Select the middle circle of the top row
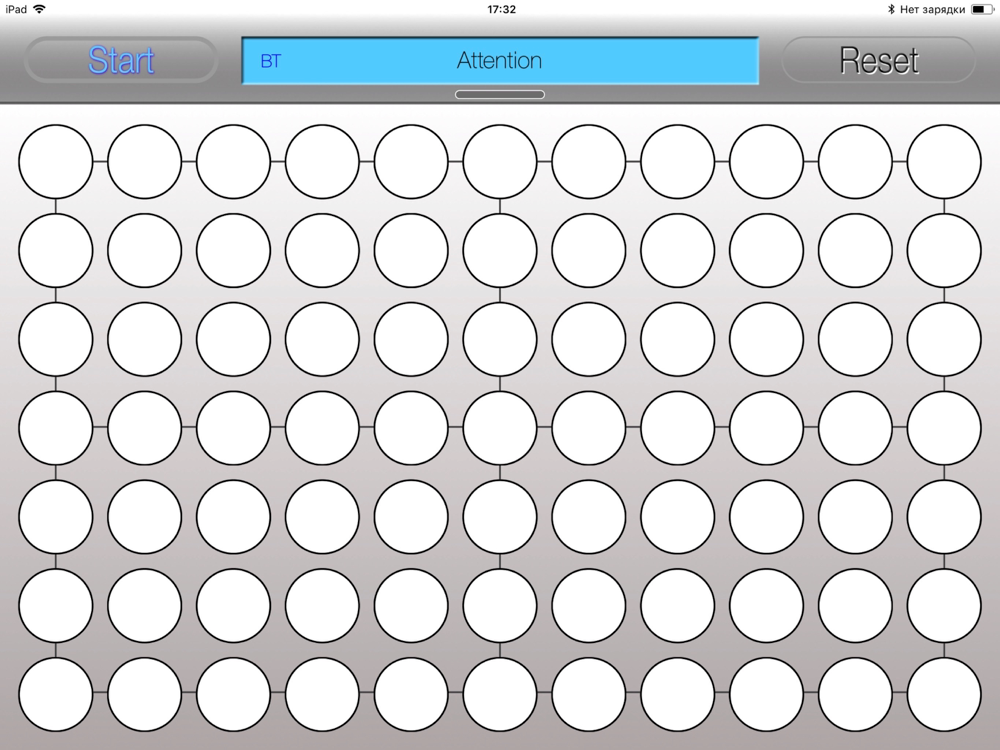Image resolution: width=1000 pixels, height=750 pixels. 500,161
